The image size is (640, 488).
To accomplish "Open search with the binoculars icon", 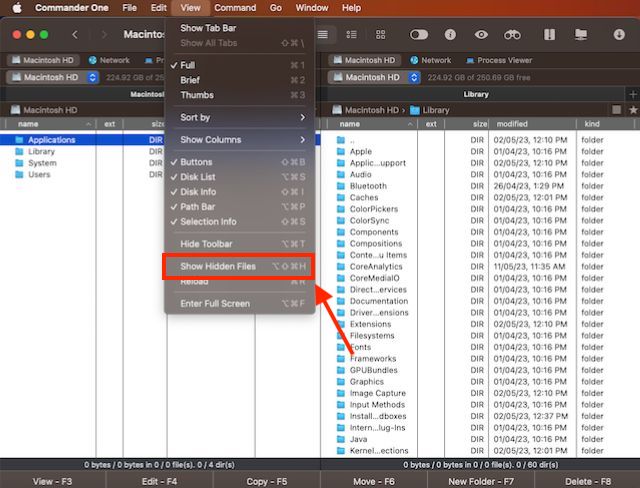I will [x=512, y=35].
